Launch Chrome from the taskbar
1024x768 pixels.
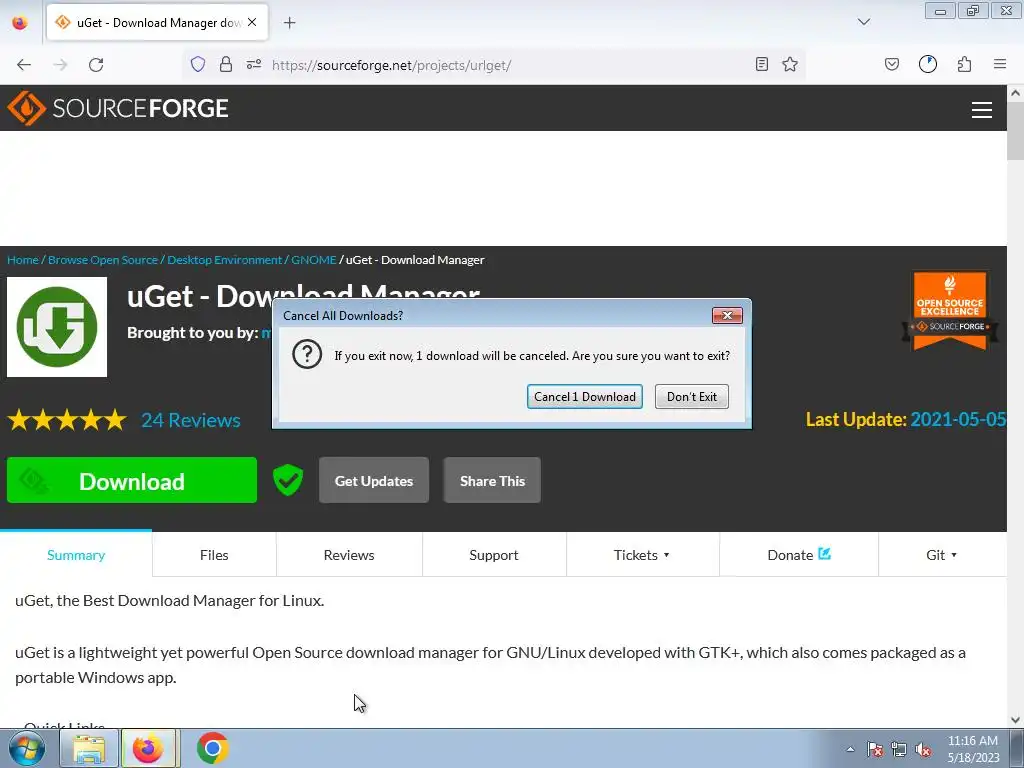coord(212,748)
